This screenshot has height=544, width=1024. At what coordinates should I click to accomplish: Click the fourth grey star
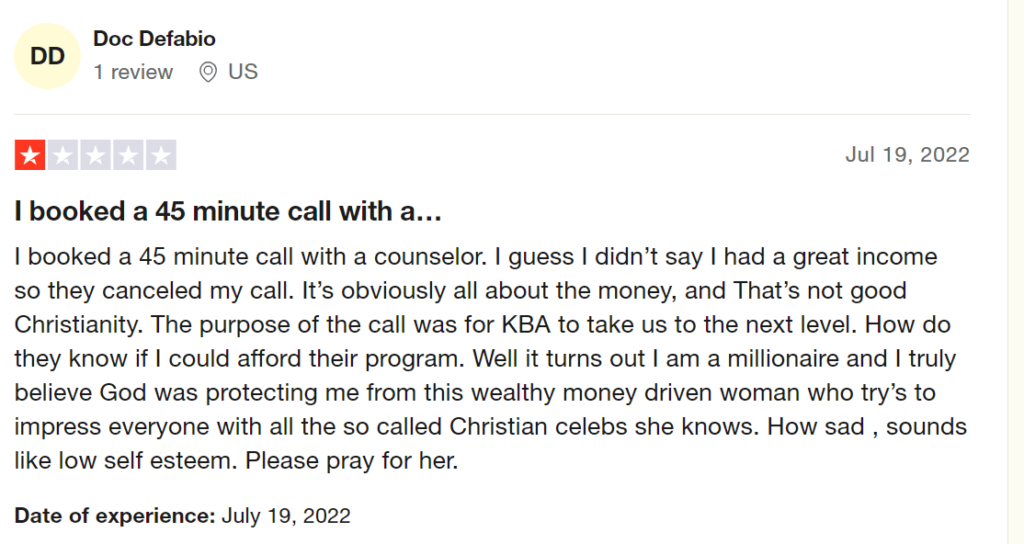click(128, 156)
